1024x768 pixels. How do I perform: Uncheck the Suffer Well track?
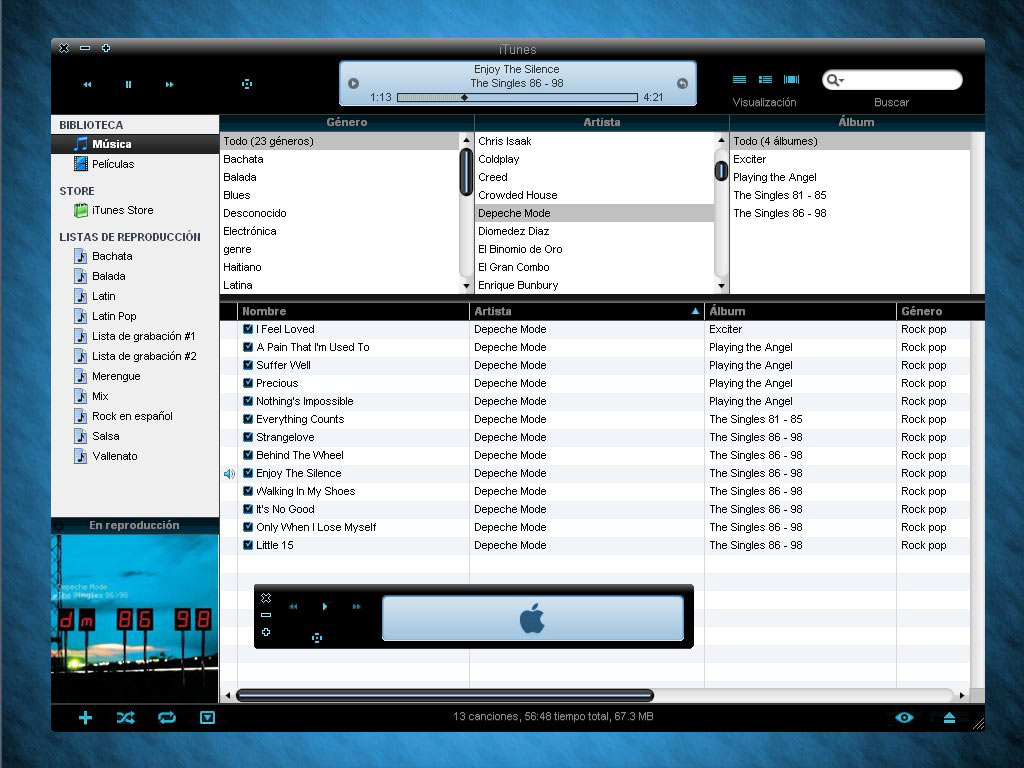(x=248, y=365)
